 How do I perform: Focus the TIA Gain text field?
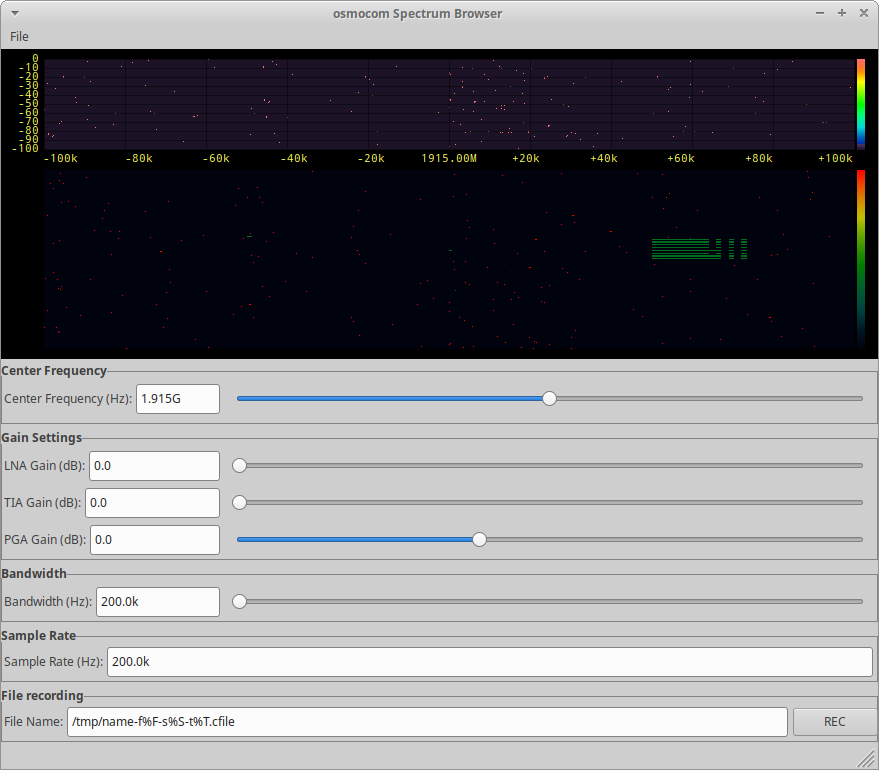pos(152,503)
